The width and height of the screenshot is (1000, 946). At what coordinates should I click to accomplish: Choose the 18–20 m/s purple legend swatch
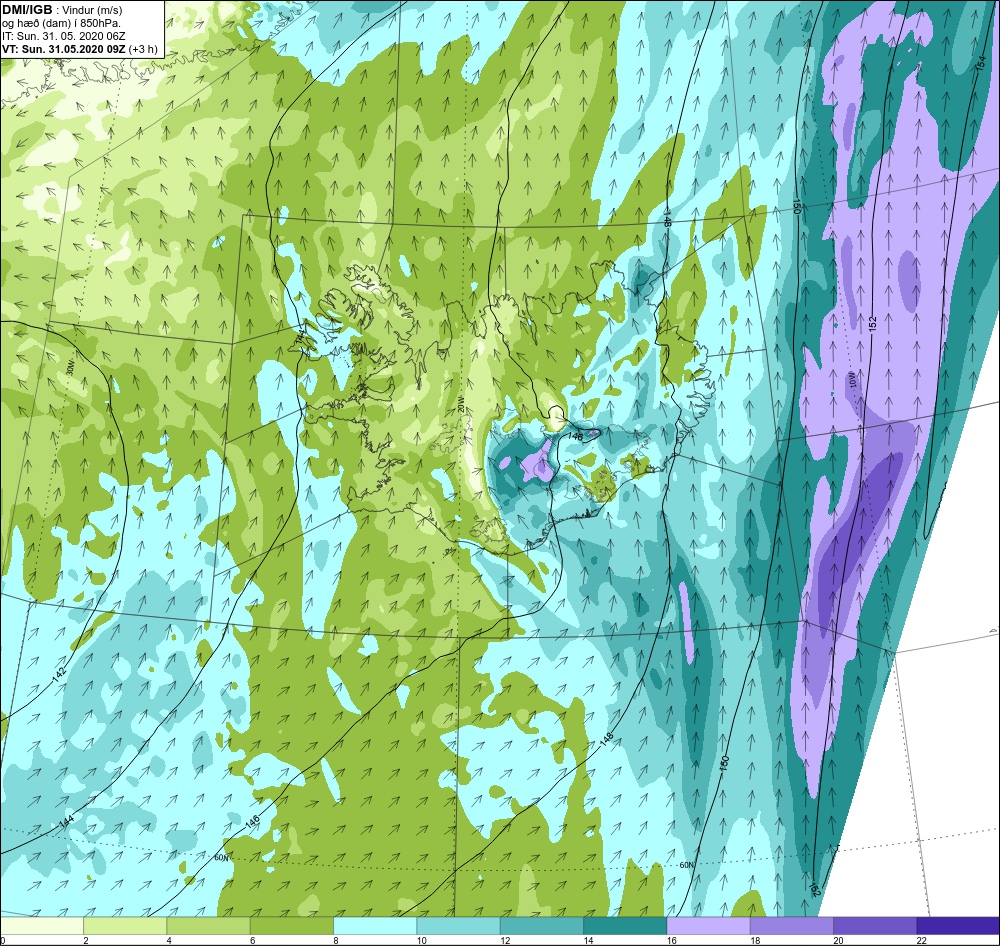coord(791,925)
